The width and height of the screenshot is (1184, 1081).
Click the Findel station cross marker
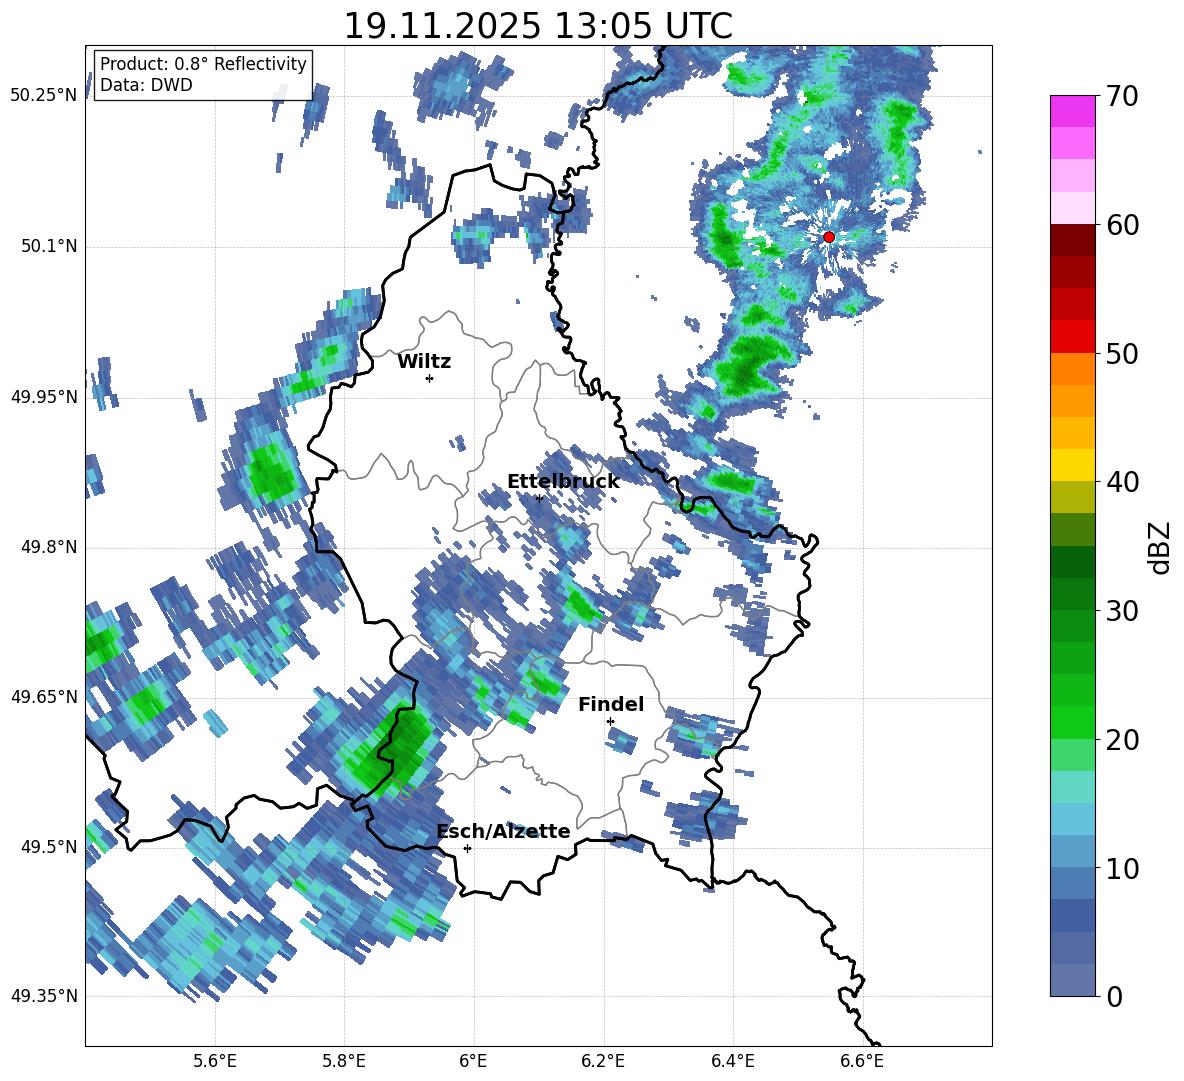point(610,722)
